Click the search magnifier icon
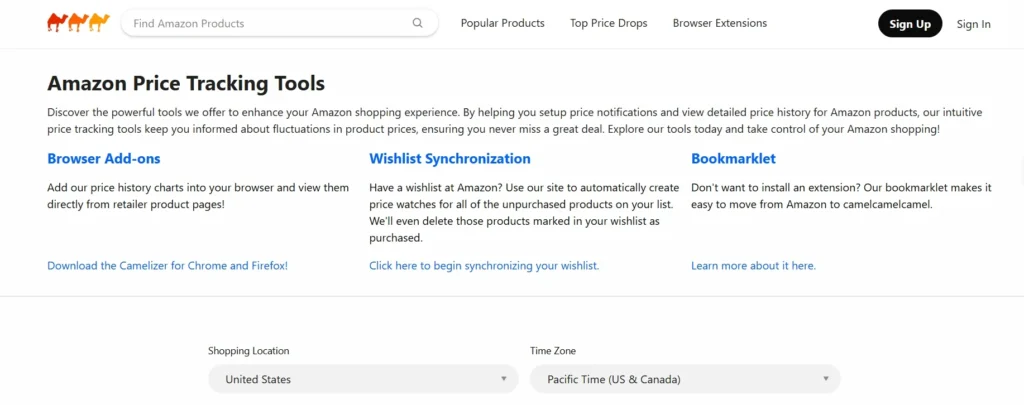Viewport: 1024px width, 405px height. coord(418,23)
